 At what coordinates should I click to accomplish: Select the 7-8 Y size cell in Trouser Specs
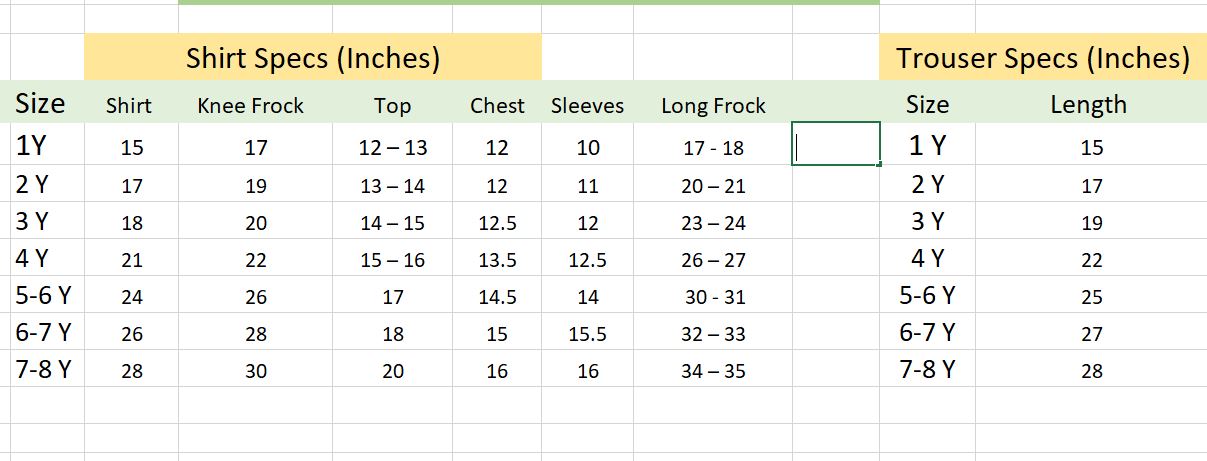click(x=927, y=369)
